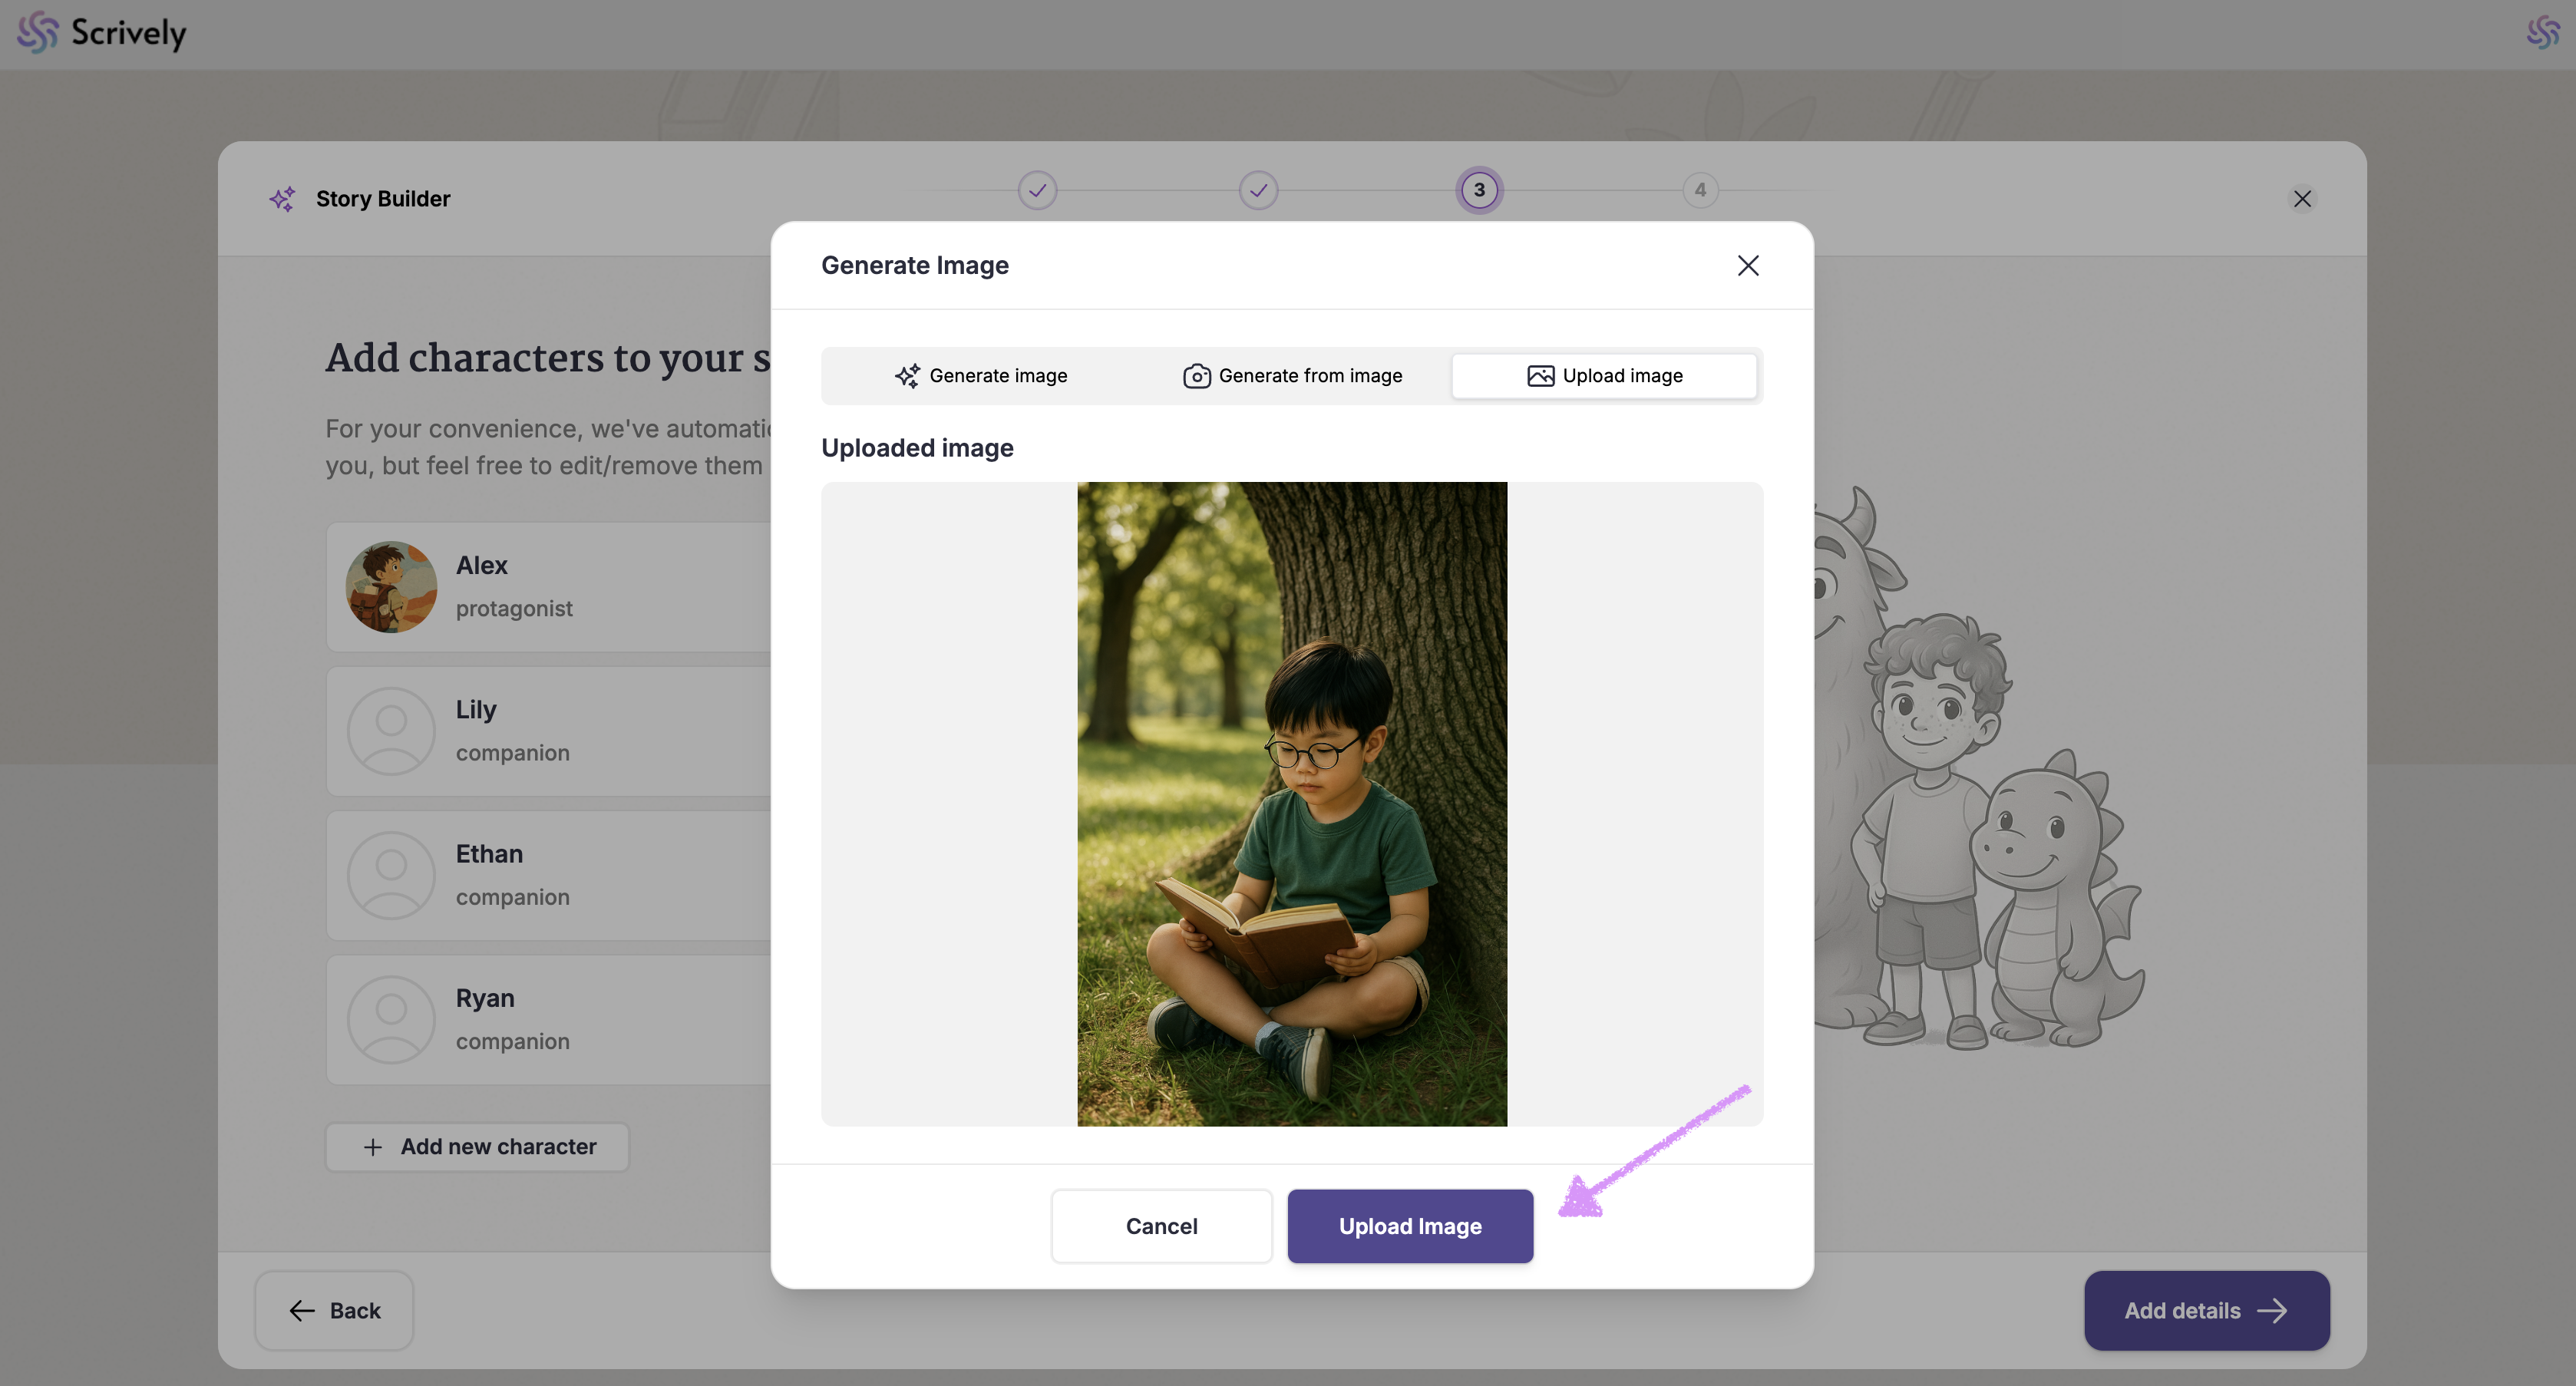Screen dimensions: 2576x1386
Task: Click Alex's character avatar
Action: [x=391, y=587]
